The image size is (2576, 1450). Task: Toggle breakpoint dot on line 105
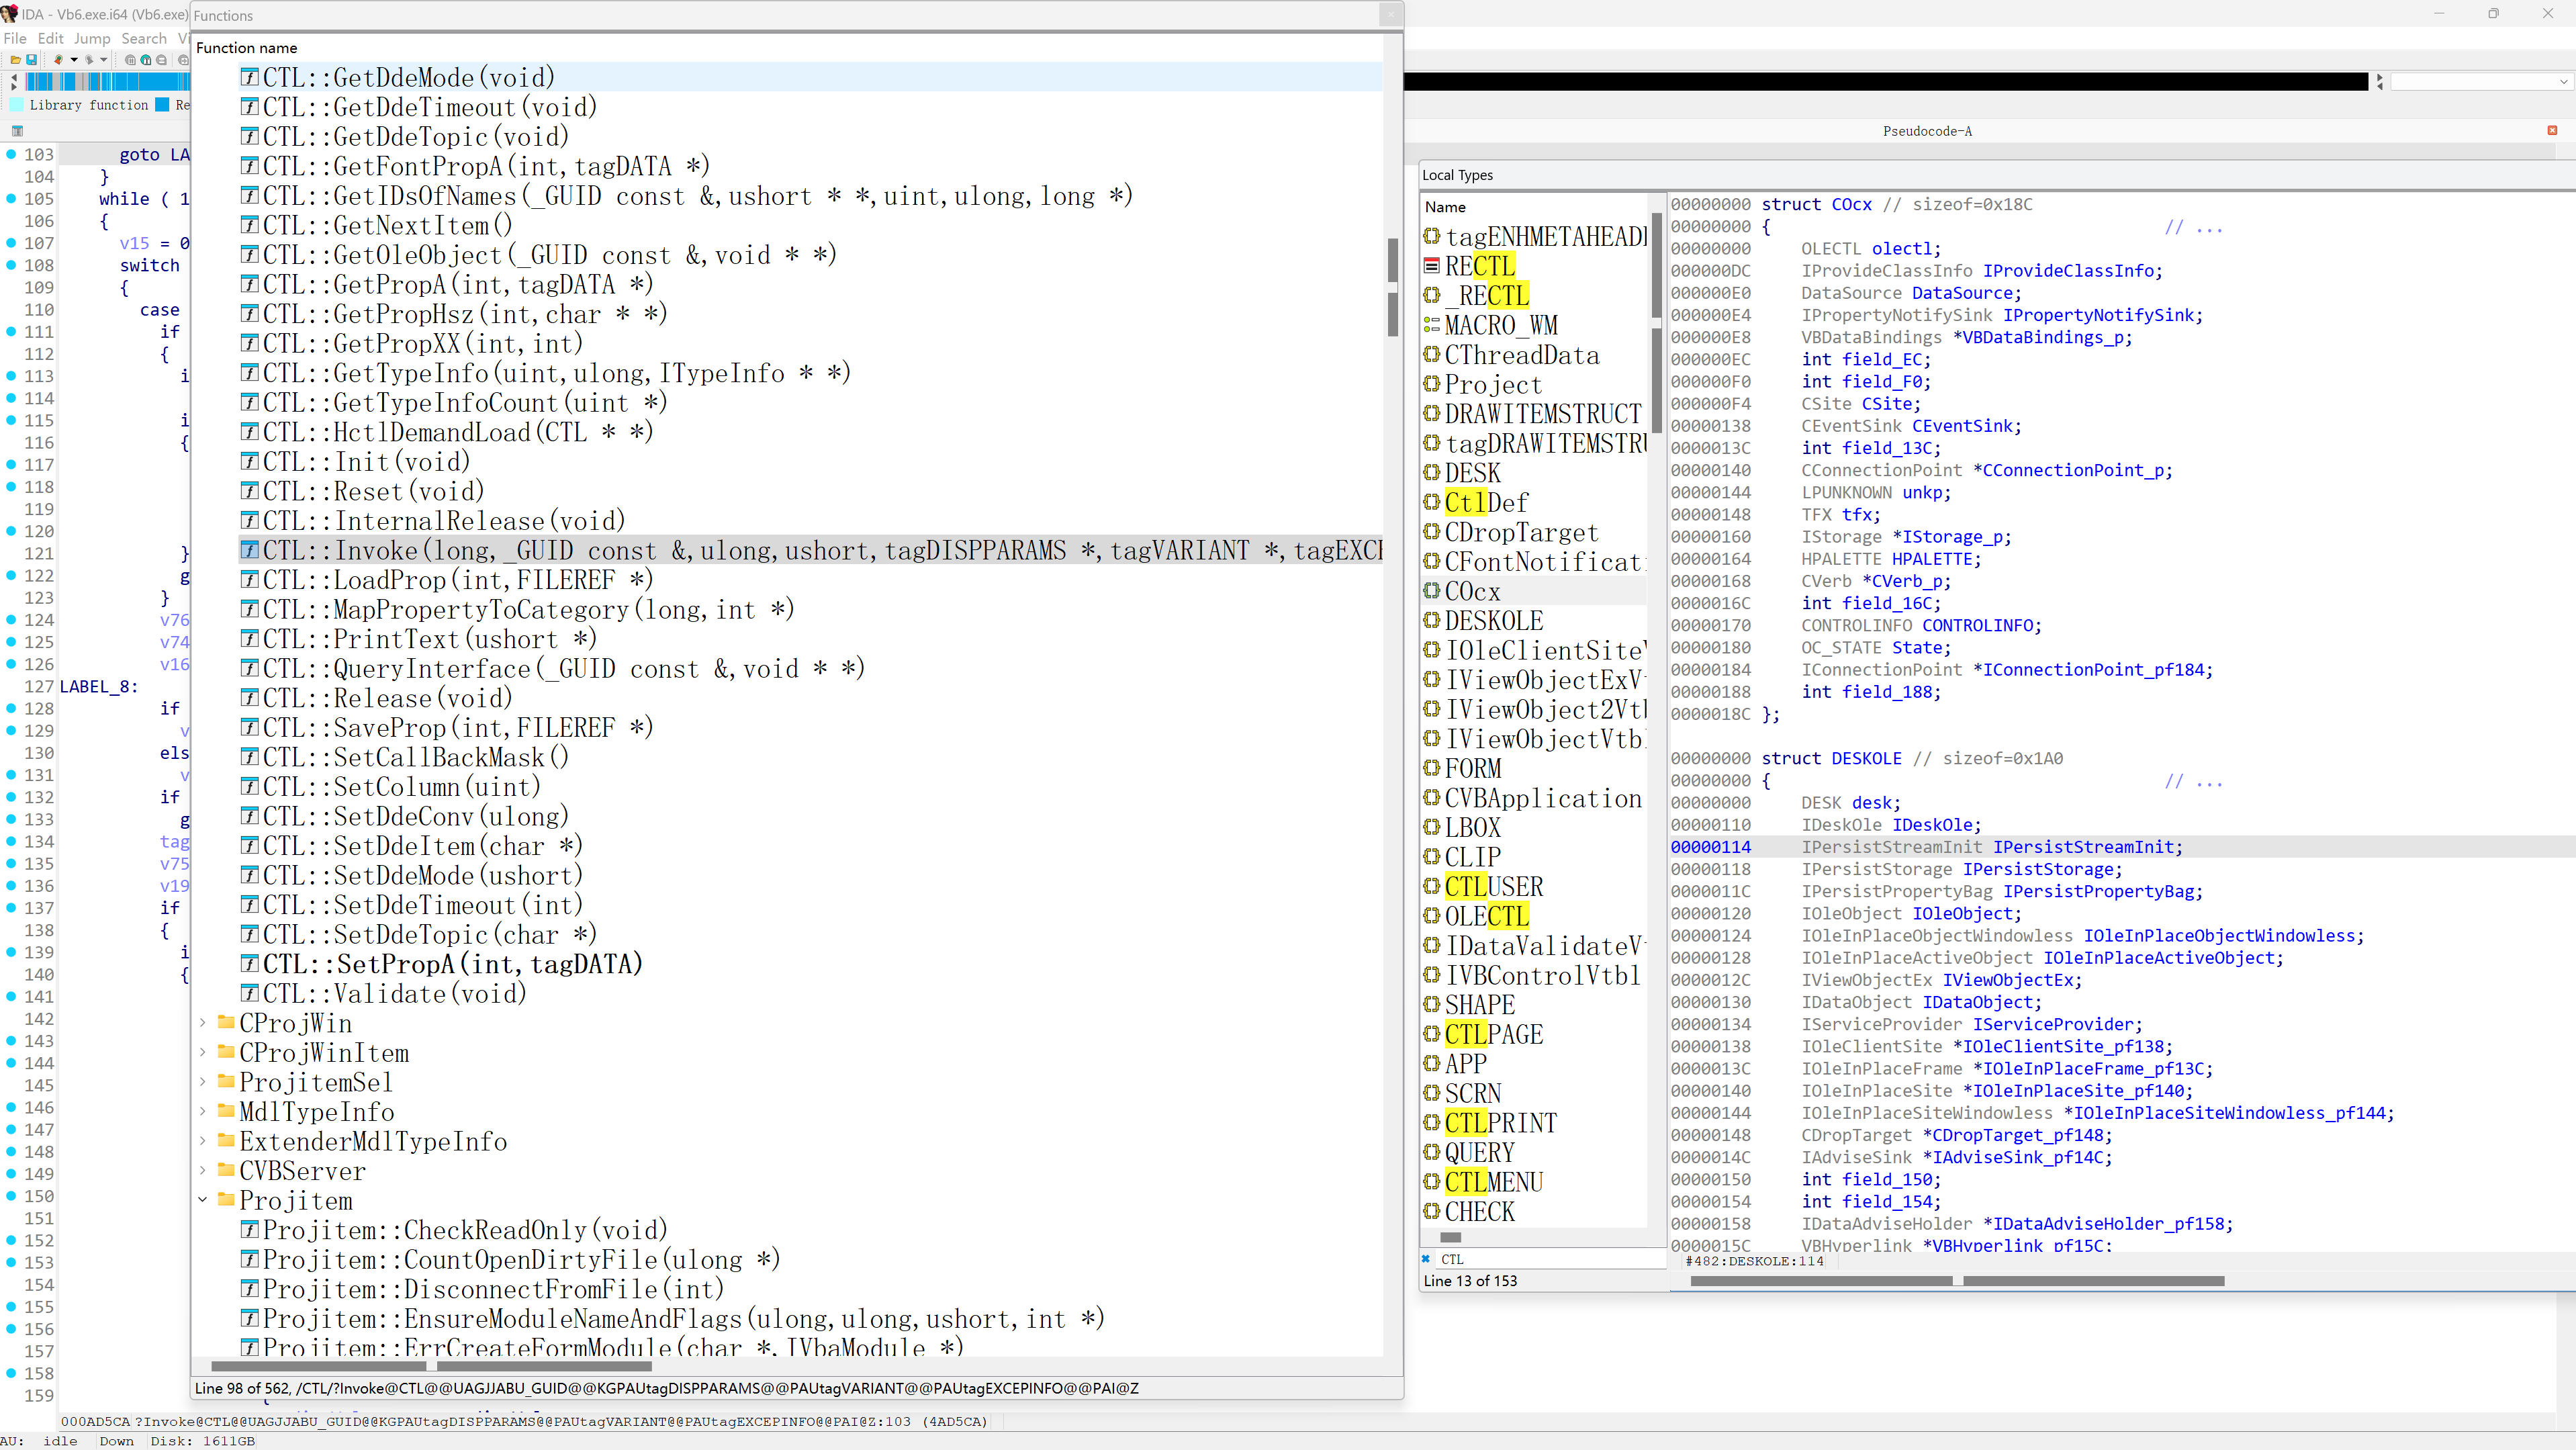[12, 198]
